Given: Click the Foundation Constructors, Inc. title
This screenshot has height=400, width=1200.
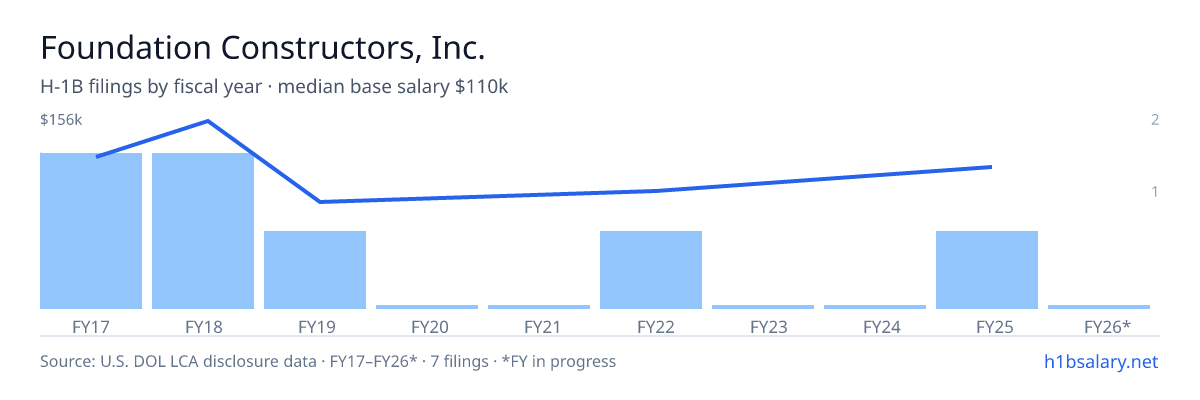Looking at the screenshot, I should tap(263, 48).
